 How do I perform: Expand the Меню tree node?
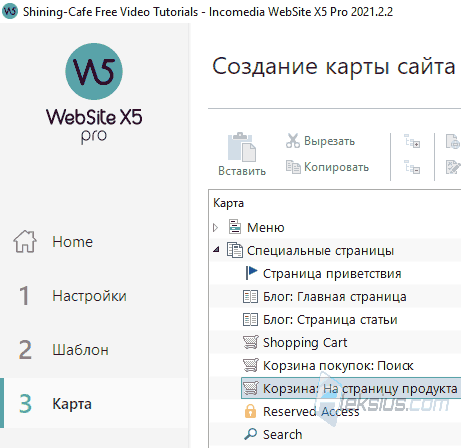click(216, 228)
